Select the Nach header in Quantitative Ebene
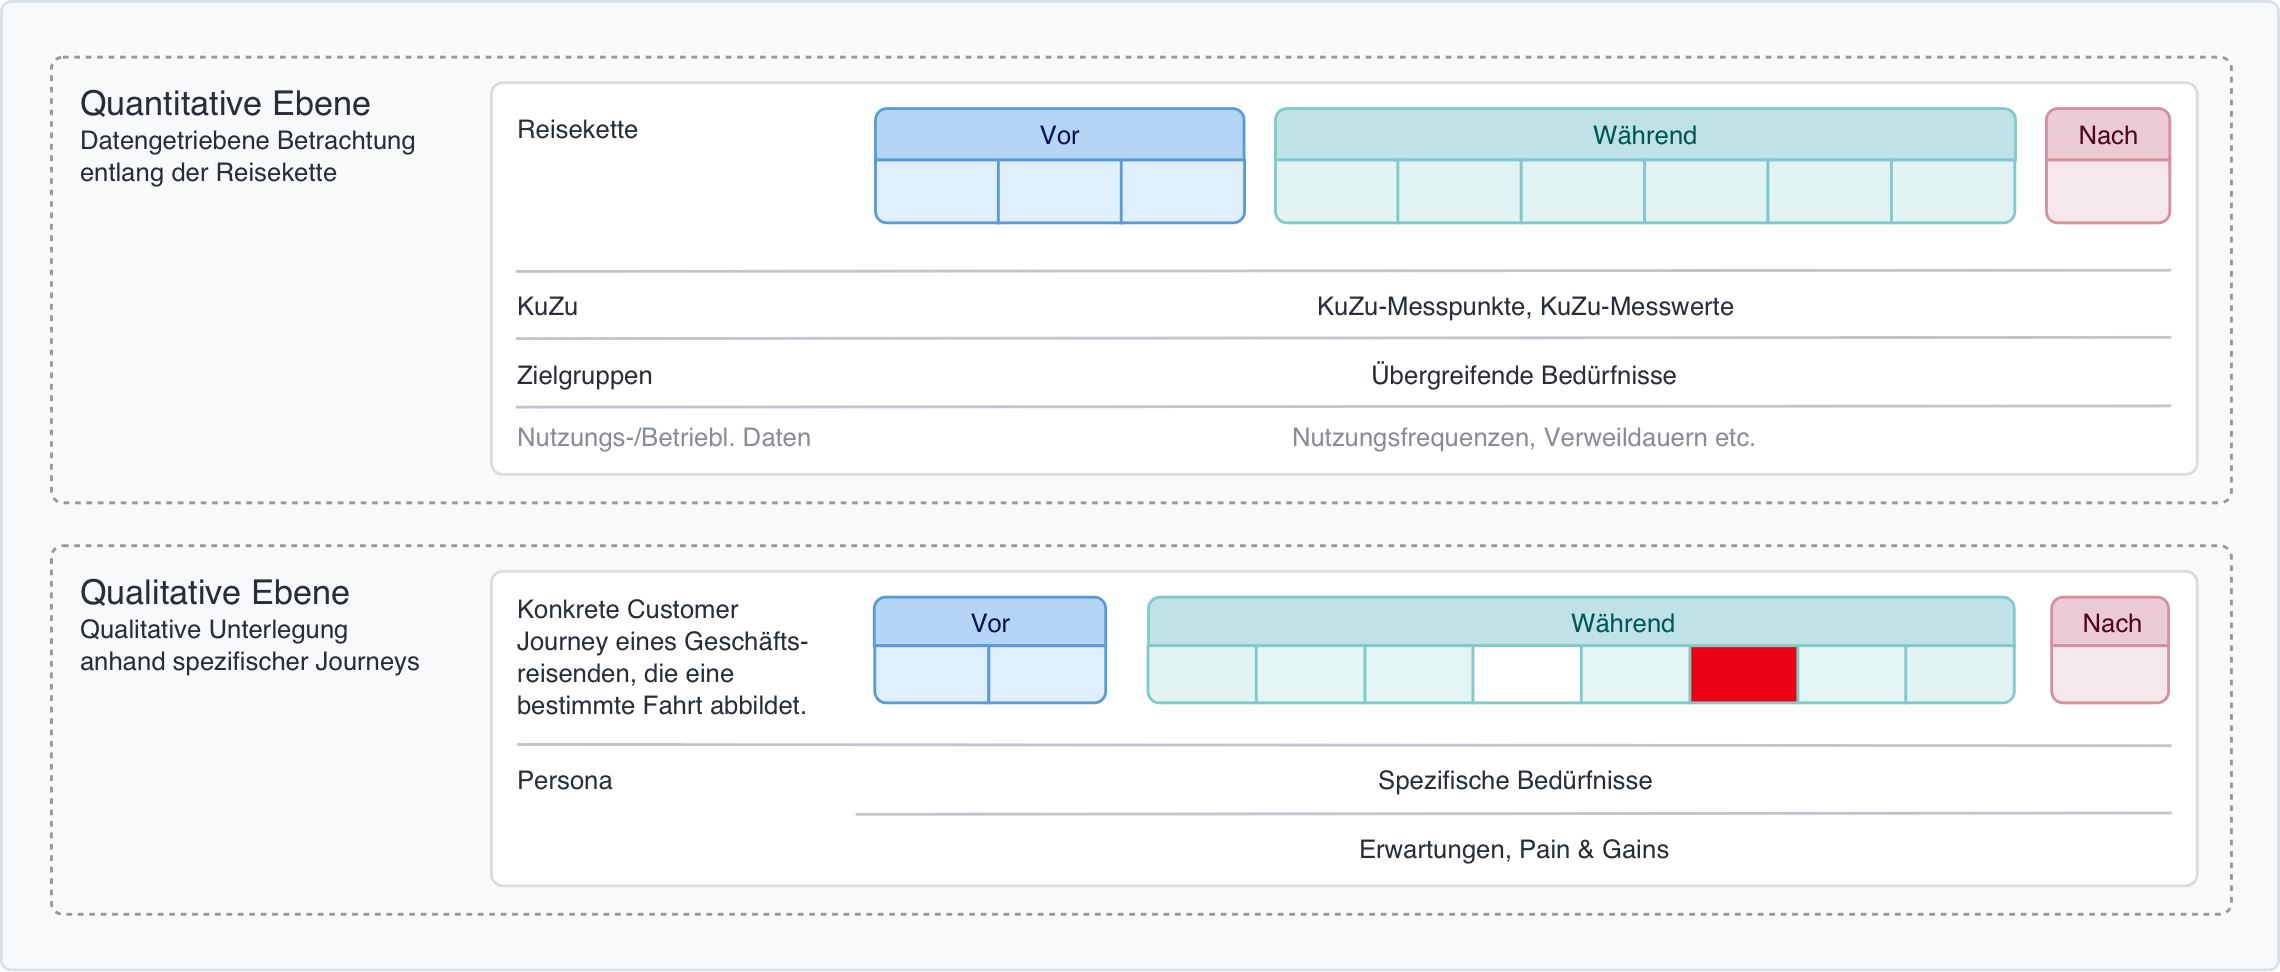Viewport: 2280px width, 972px height. pos(2107,135)
